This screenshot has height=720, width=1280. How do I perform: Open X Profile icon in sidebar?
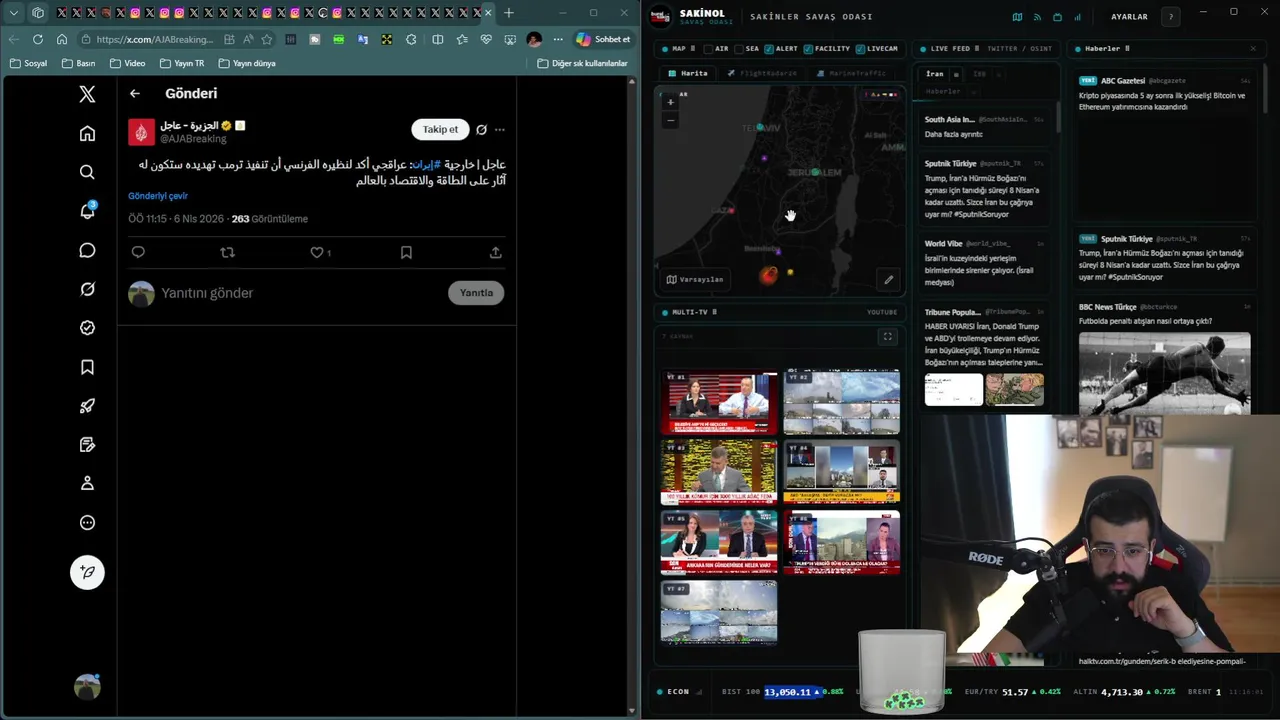(87, 483)
